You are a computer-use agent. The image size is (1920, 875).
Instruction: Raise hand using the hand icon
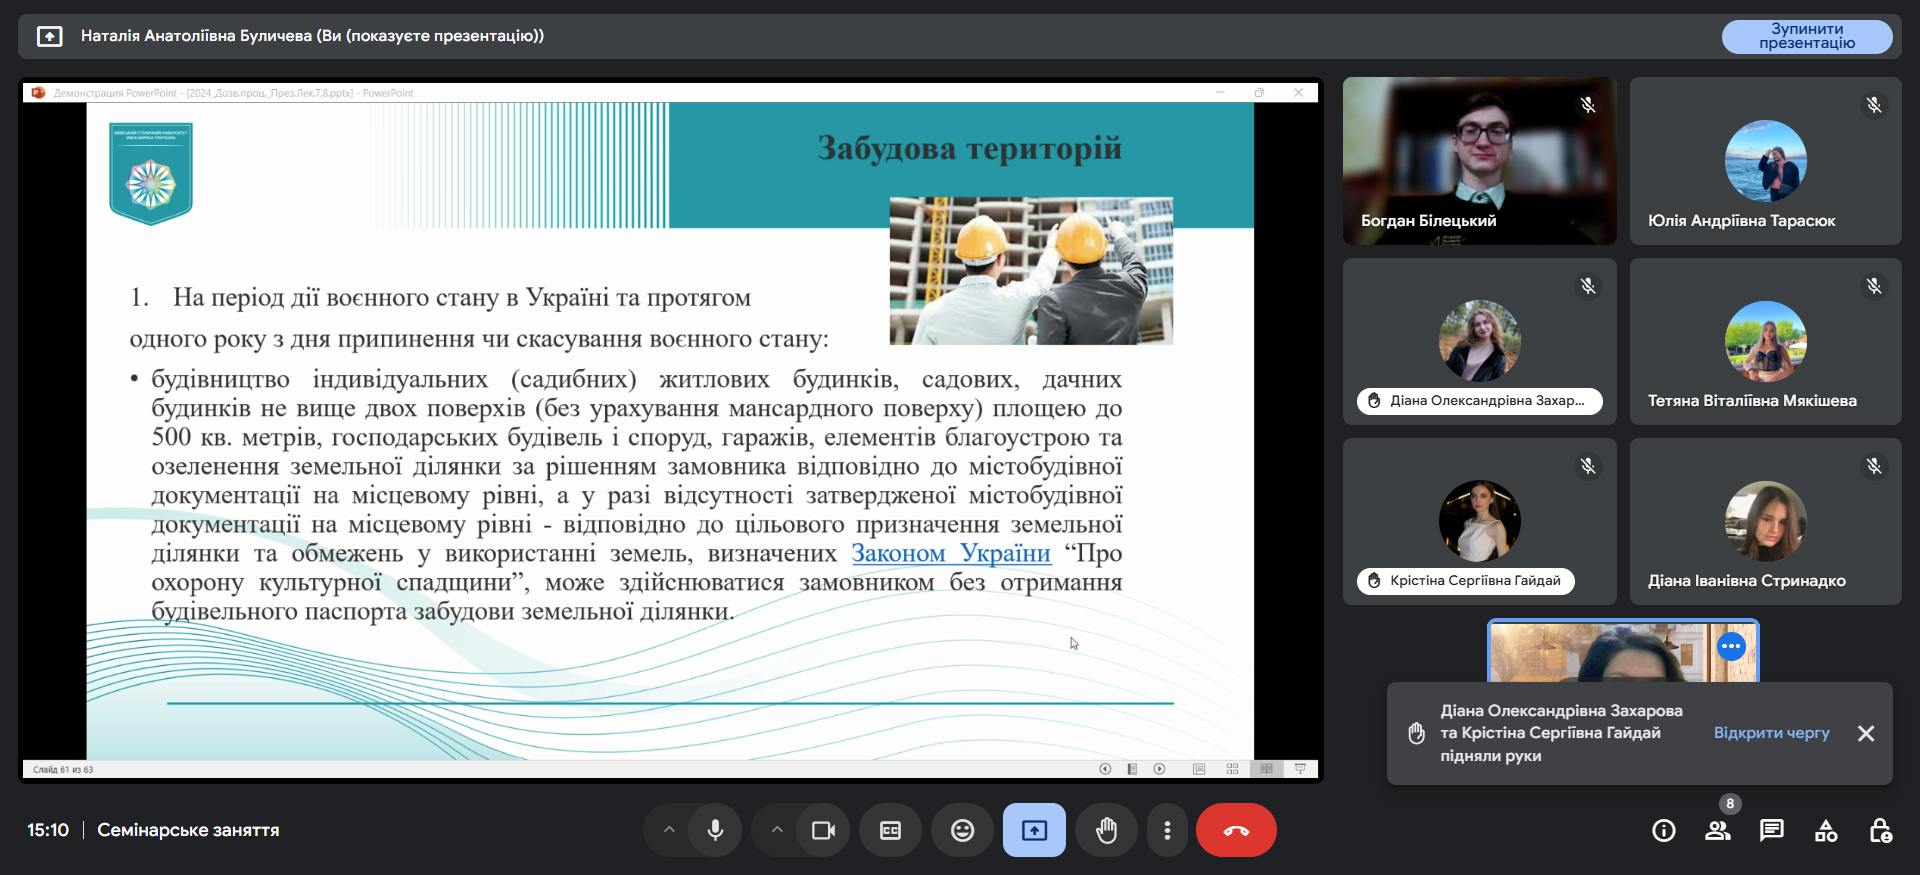(x=1106, y=830)
